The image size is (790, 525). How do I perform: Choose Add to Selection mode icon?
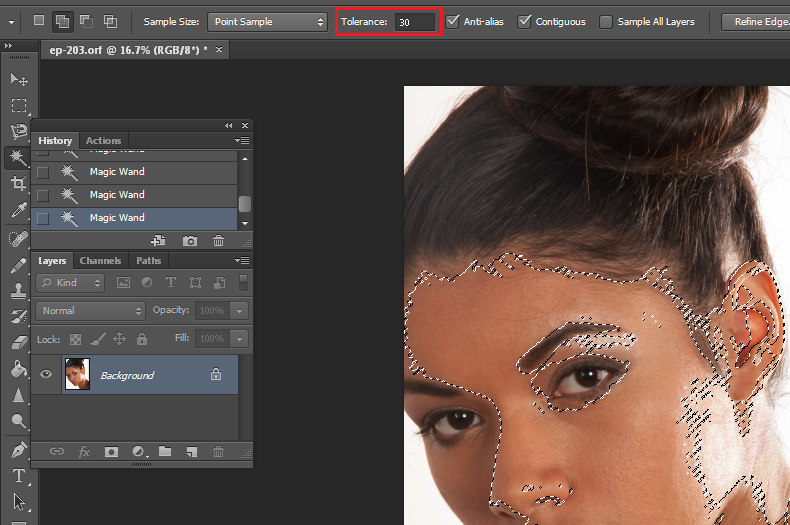(x=62, y=22)
